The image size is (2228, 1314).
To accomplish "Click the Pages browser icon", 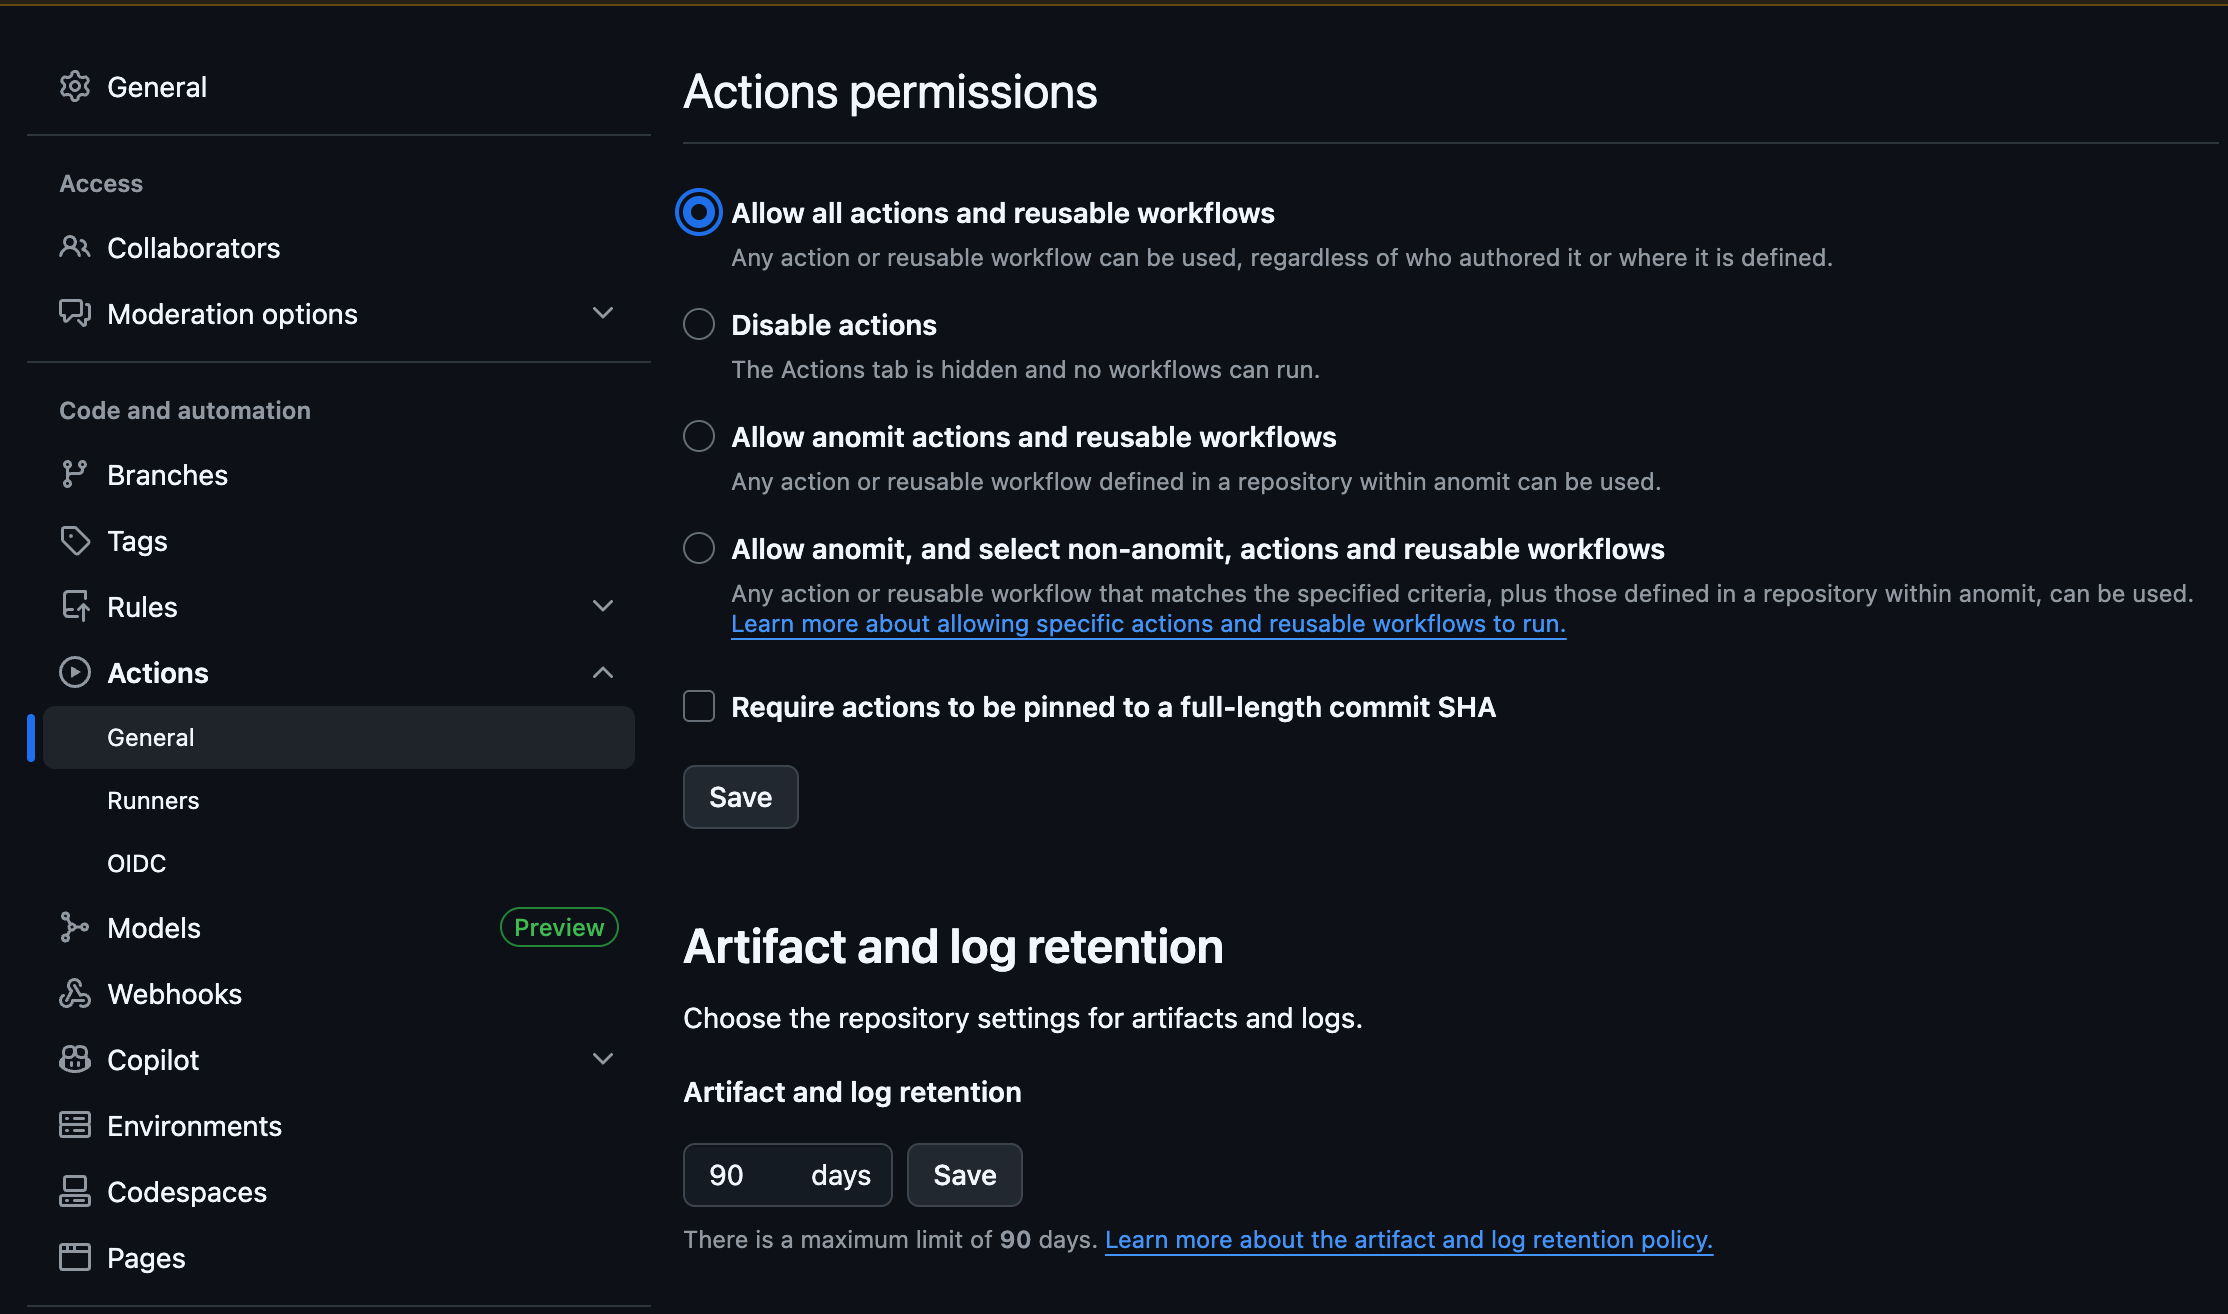I will pos(75,1257).
